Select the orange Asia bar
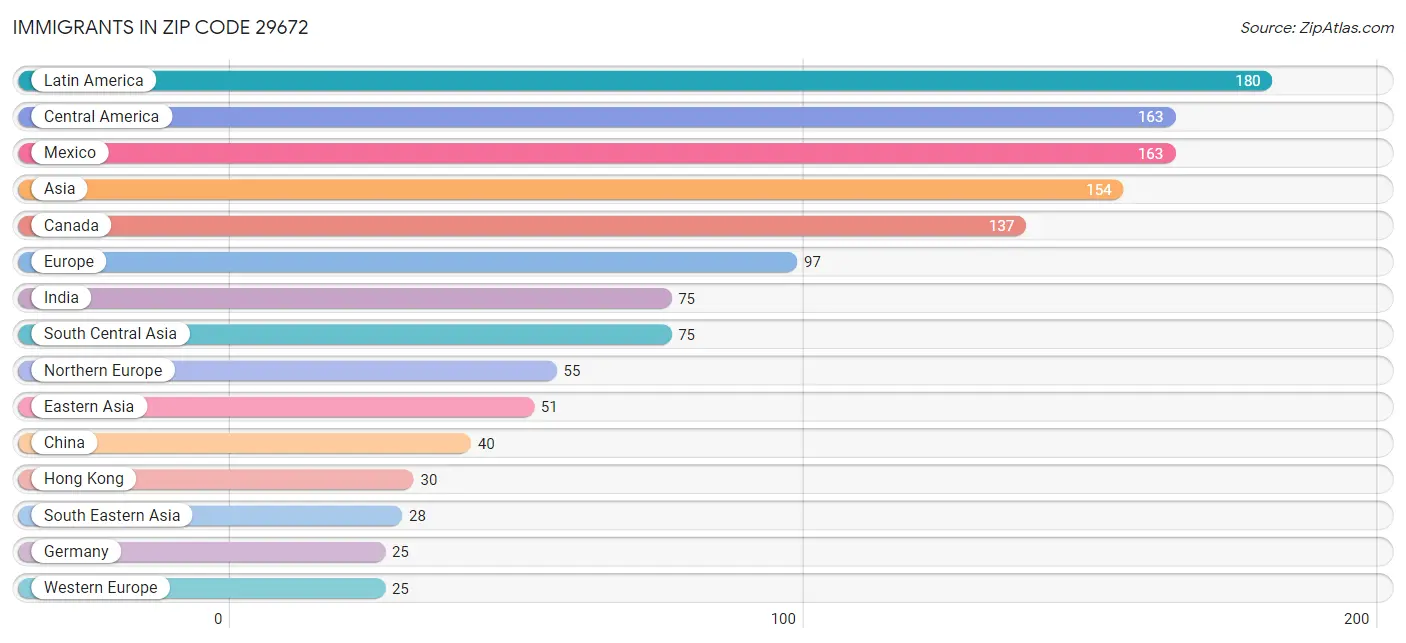Viewport: 1406px width, 643px height. 571,189
